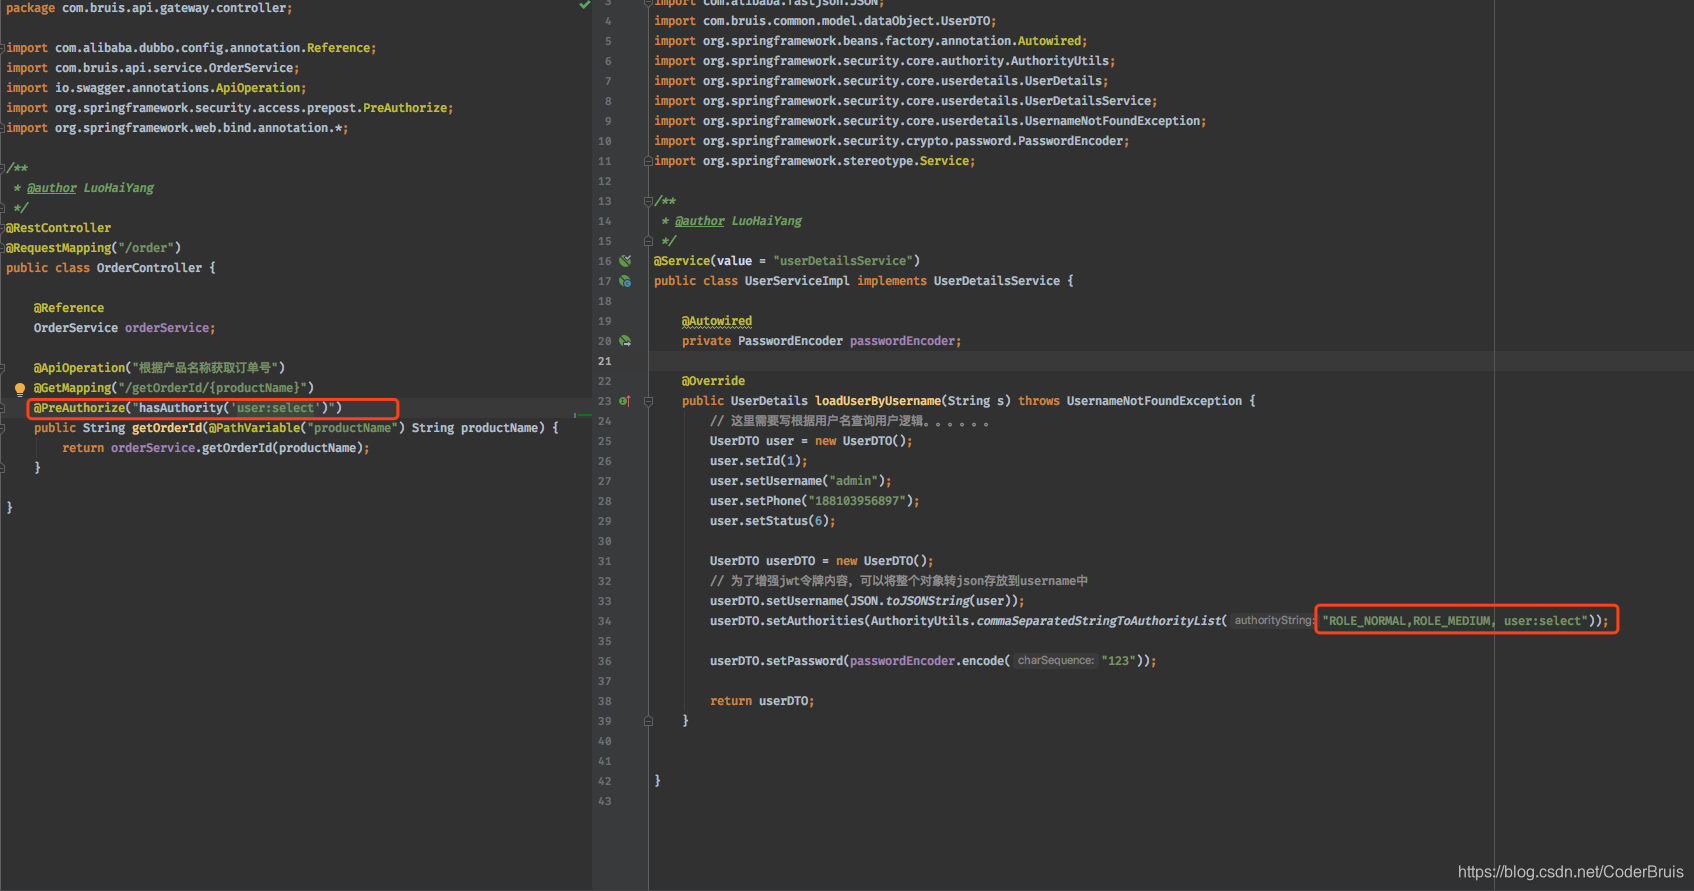Click the OrderController class name

150,268
